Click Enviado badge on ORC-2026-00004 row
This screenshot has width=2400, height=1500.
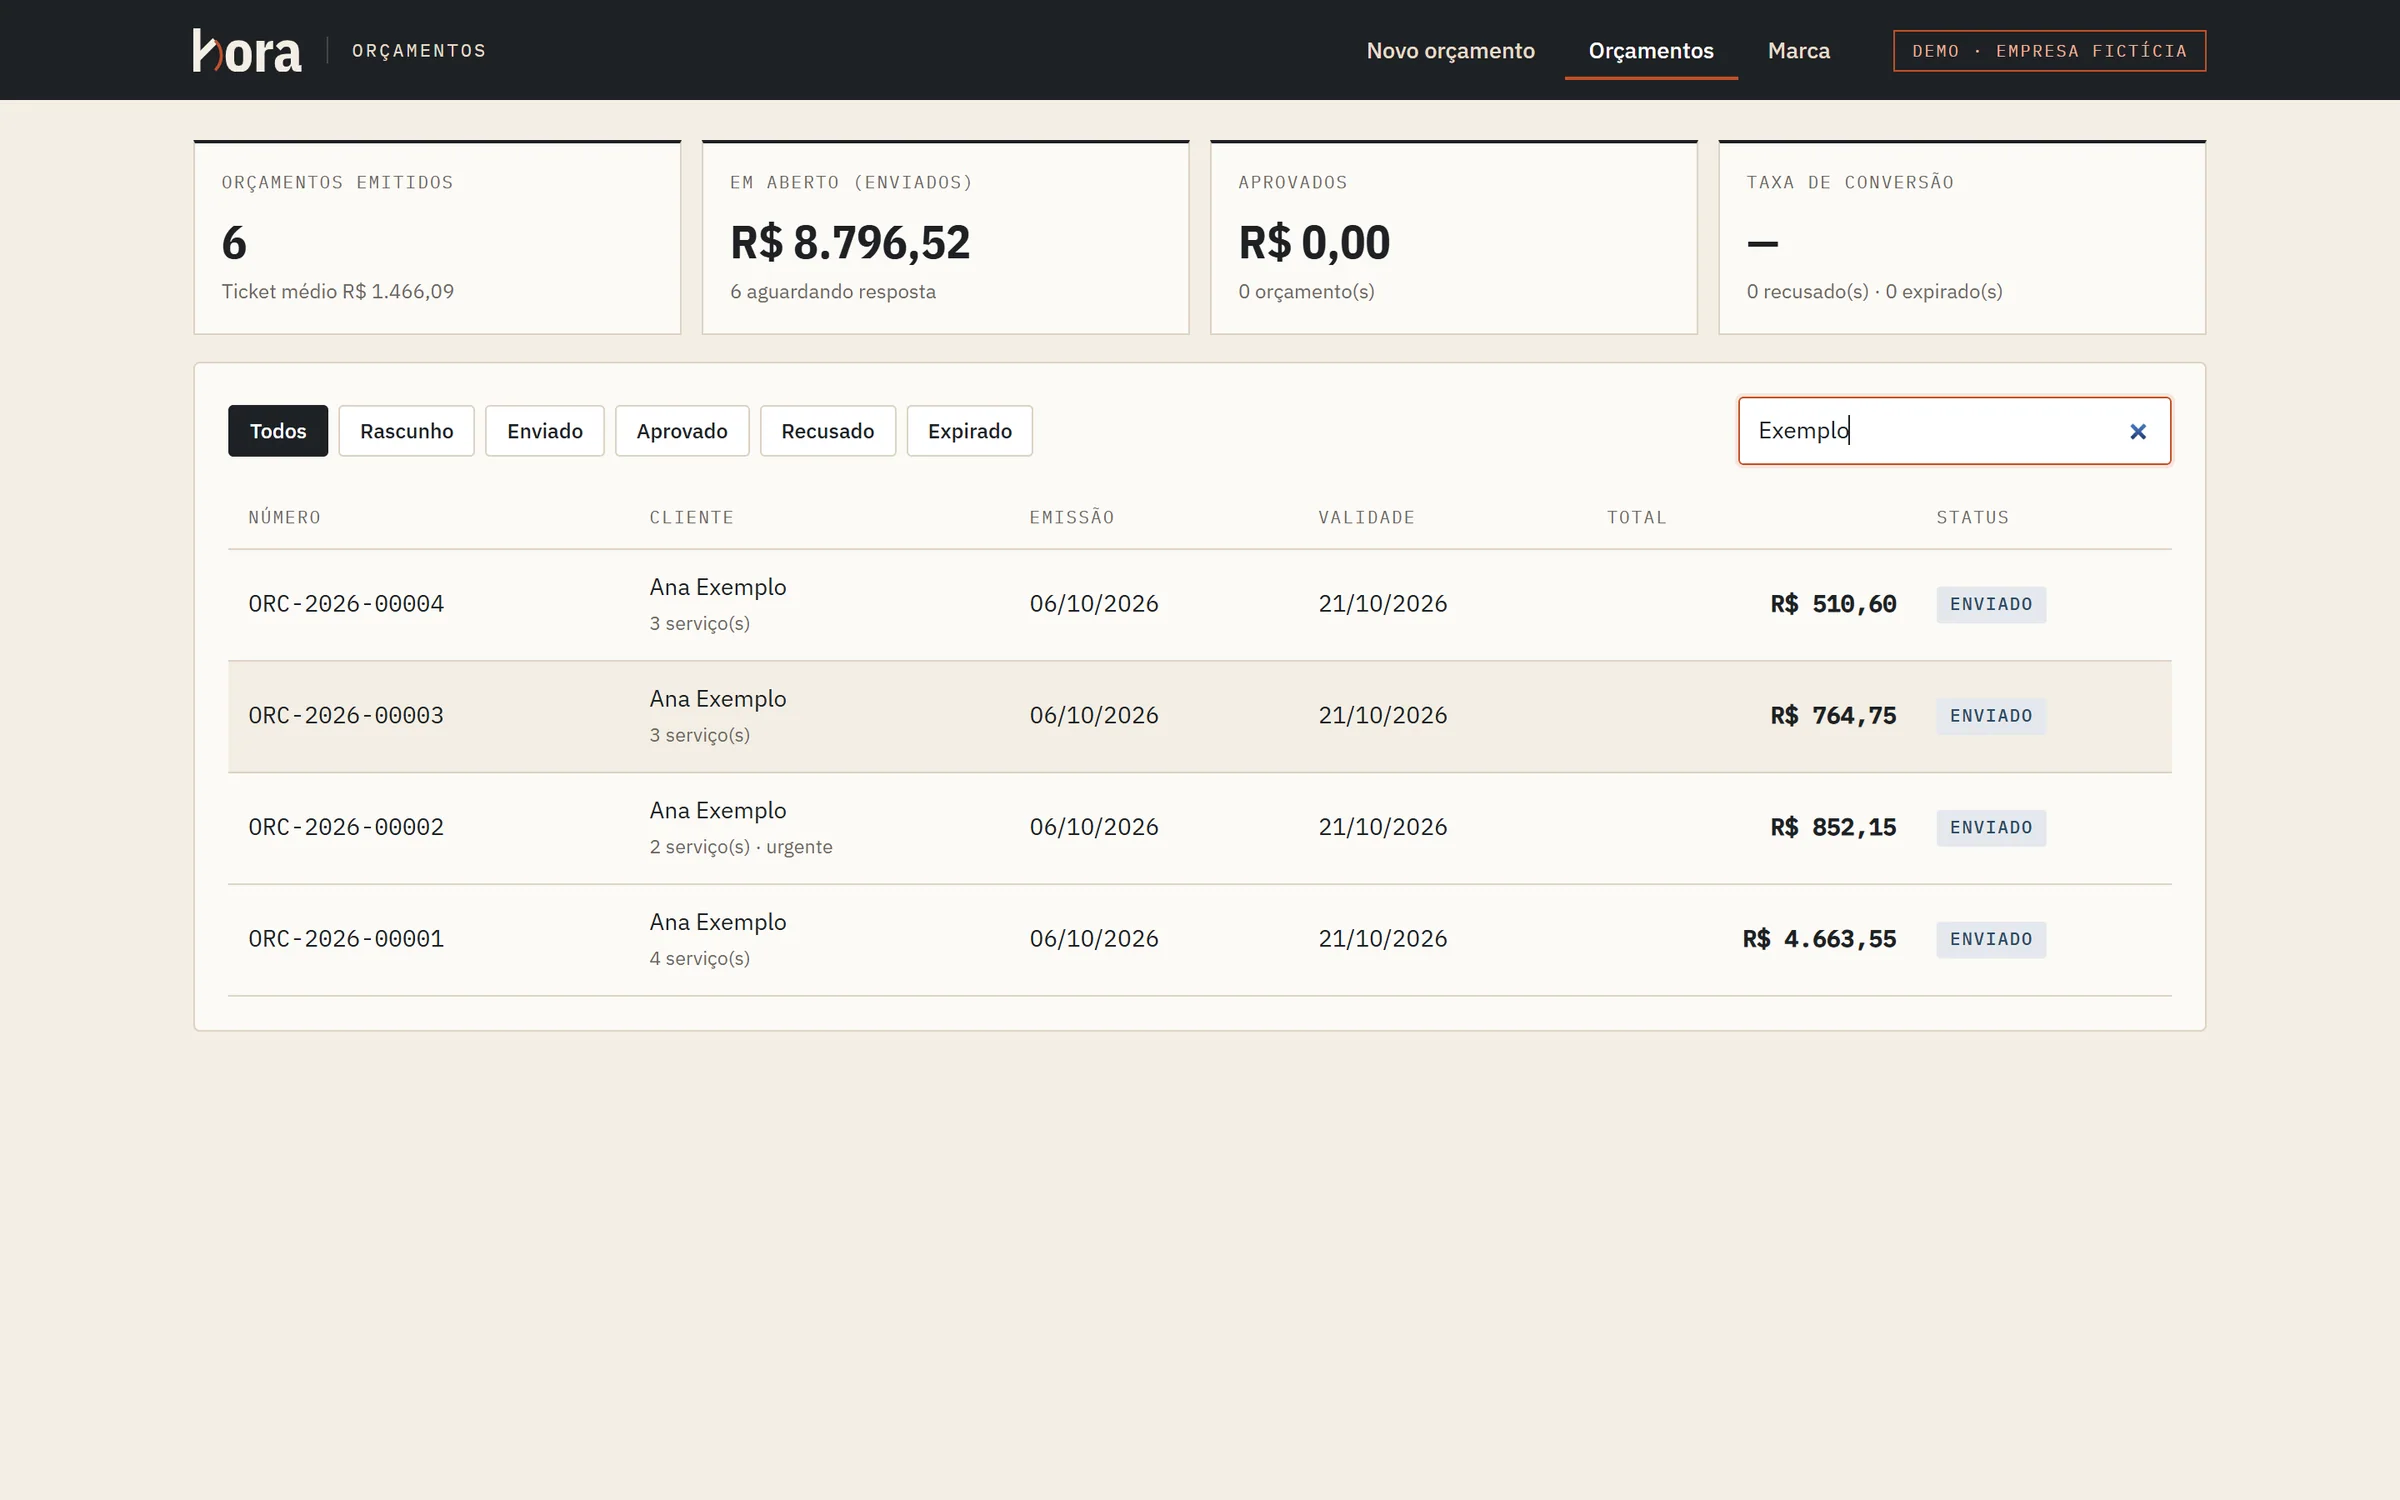pos(1991,605)
